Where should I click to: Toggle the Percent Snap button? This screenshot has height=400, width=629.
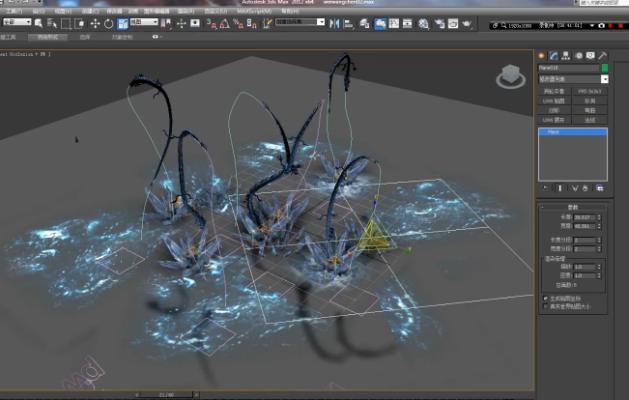point(238,24)
